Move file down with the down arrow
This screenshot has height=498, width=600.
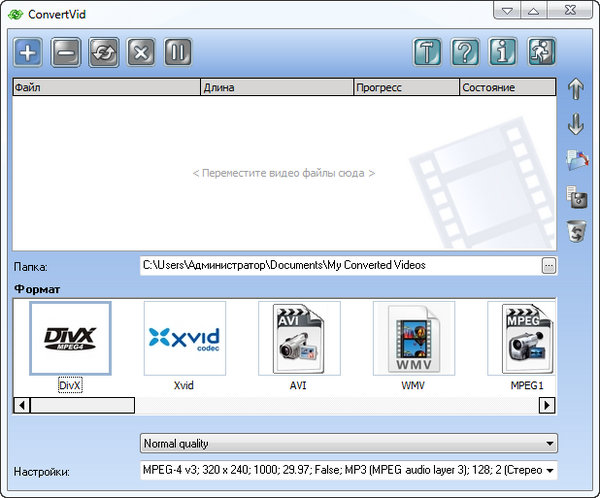click(576, 125)
